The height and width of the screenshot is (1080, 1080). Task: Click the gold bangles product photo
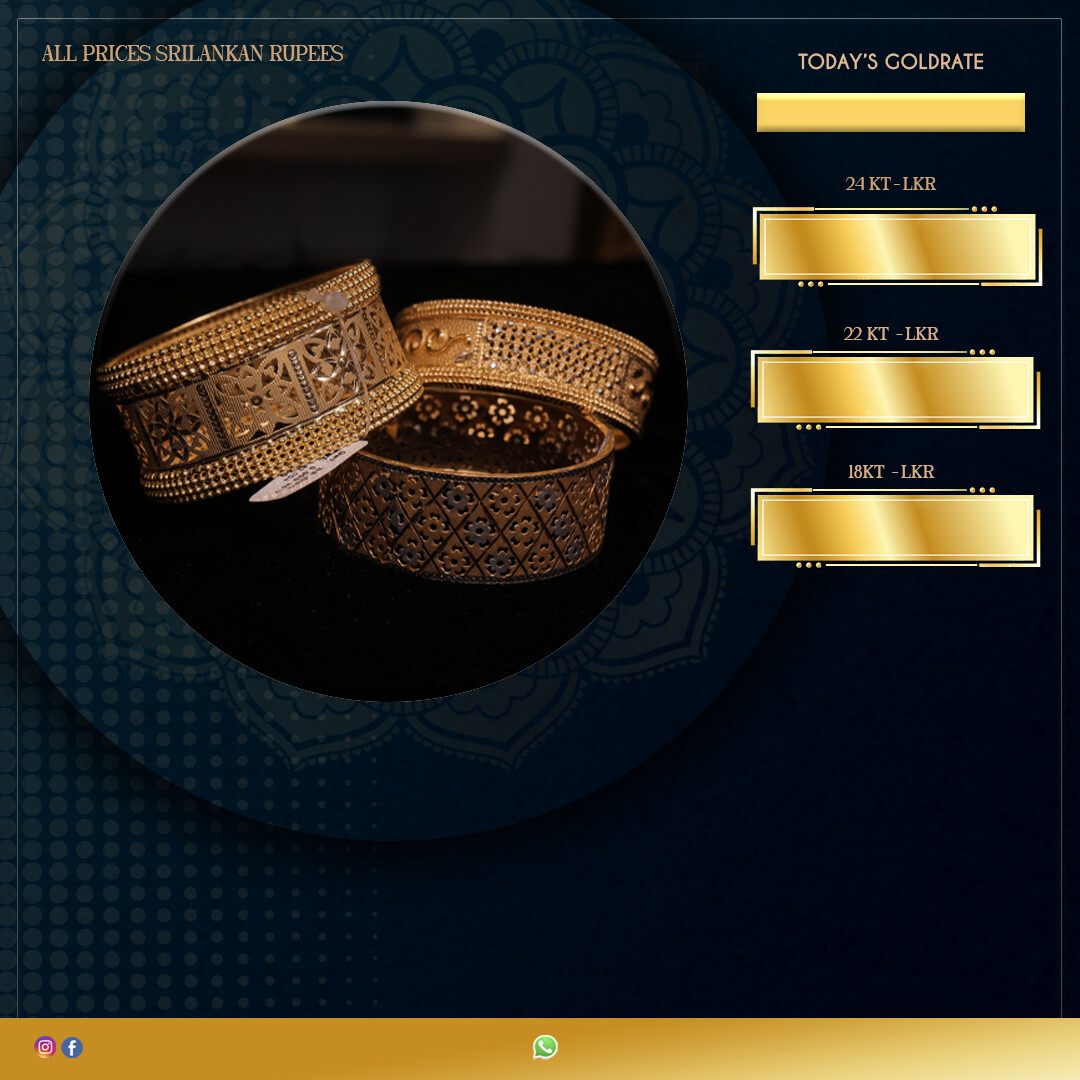coord(388,401)
